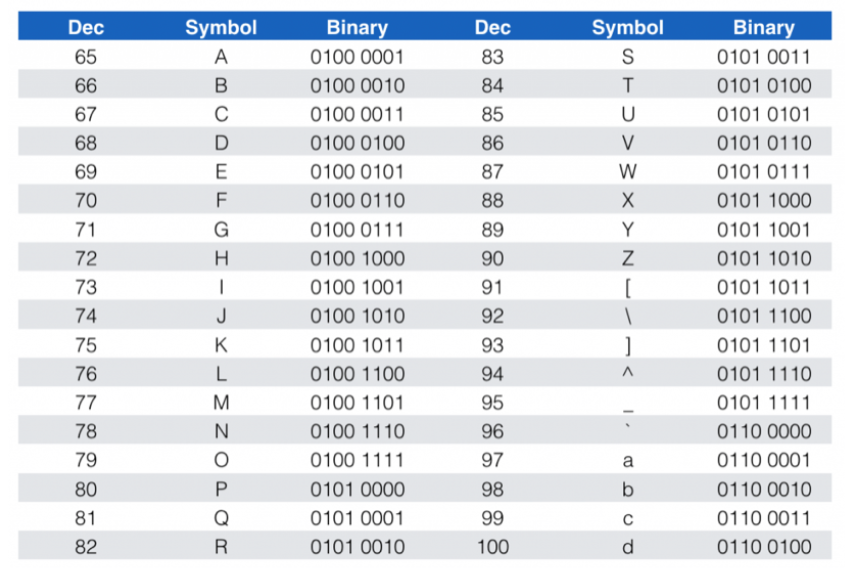Click the decimal value 82 cell

(86, 547)
